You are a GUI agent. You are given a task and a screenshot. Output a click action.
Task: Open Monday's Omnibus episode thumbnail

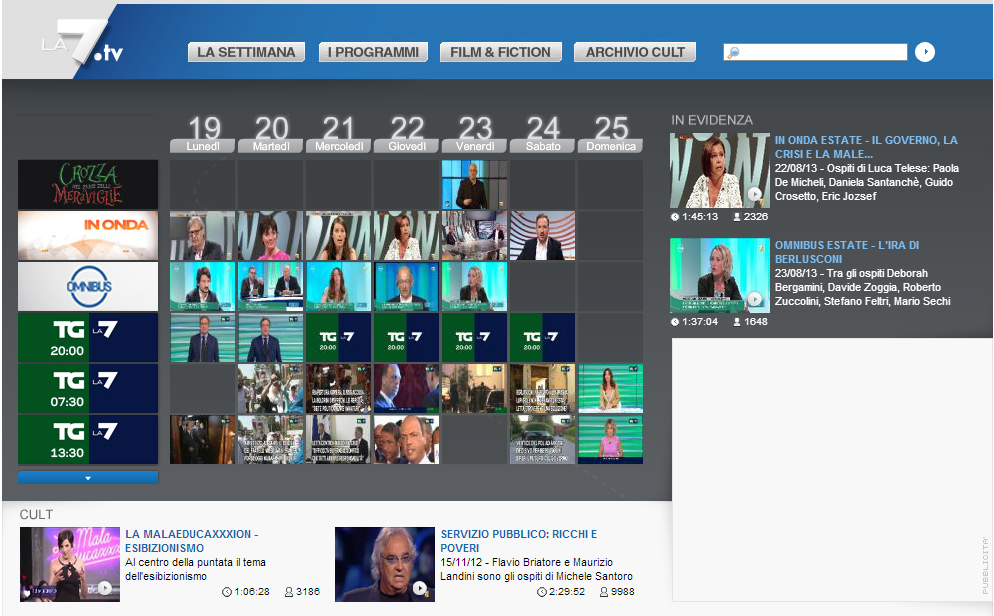203,286
